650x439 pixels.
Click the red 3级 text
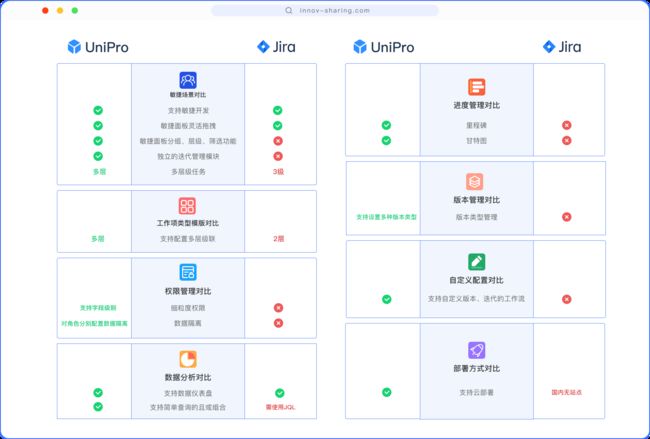(278, 172)
